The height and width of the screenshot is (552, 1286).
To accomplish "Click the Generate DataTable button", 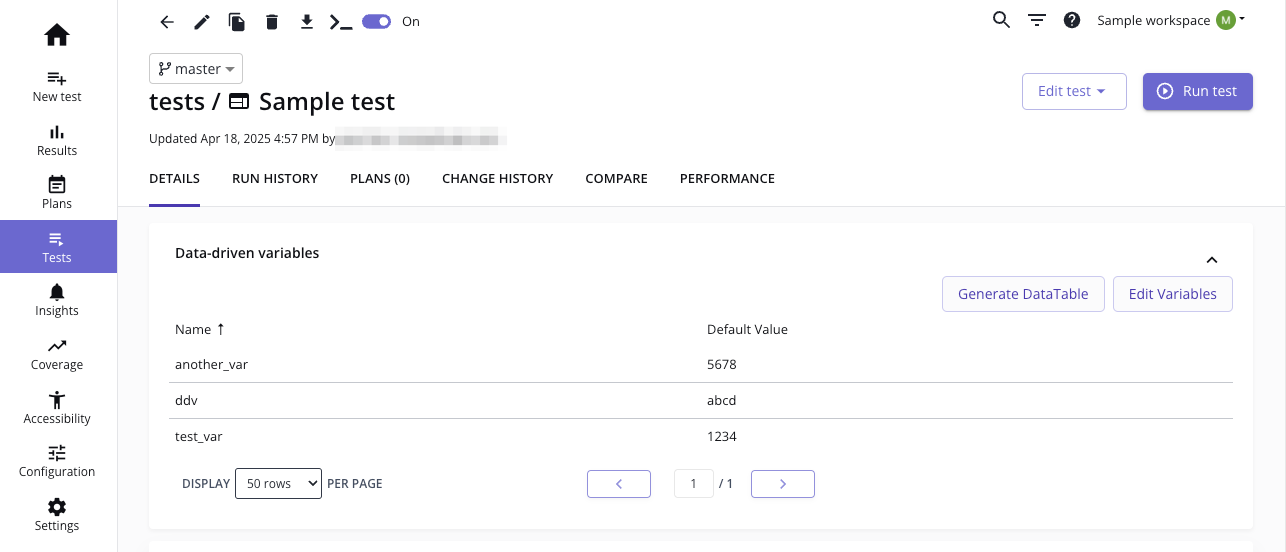I will pos(1023,294).
